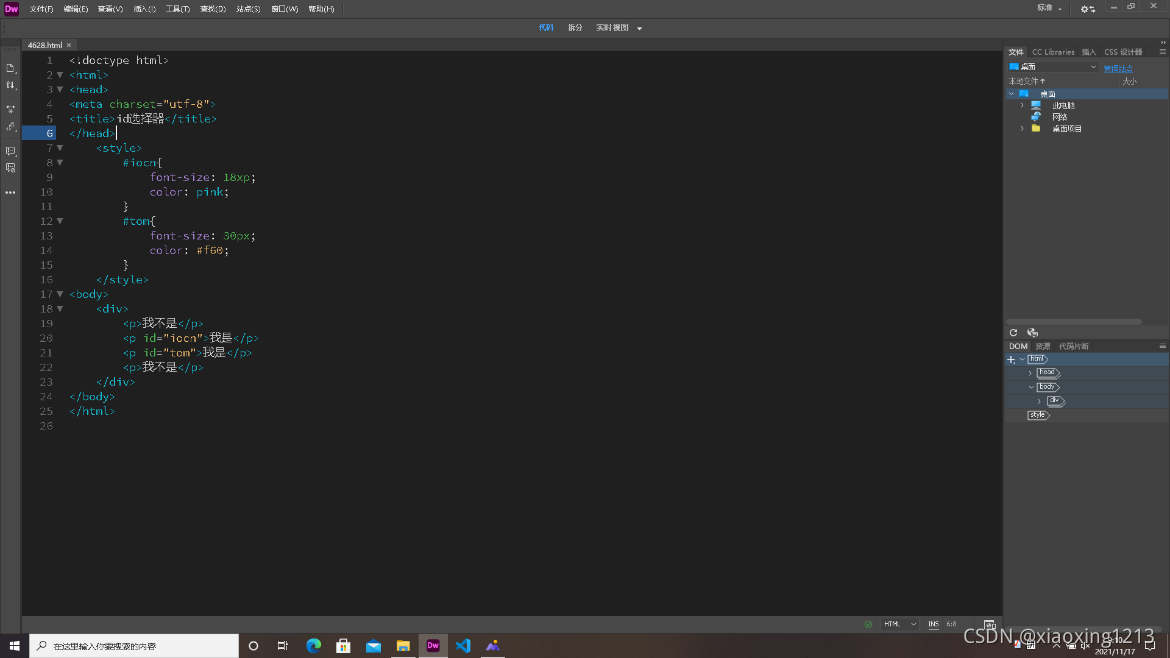Click the green no-errors status icon

[x=868, y=624]
